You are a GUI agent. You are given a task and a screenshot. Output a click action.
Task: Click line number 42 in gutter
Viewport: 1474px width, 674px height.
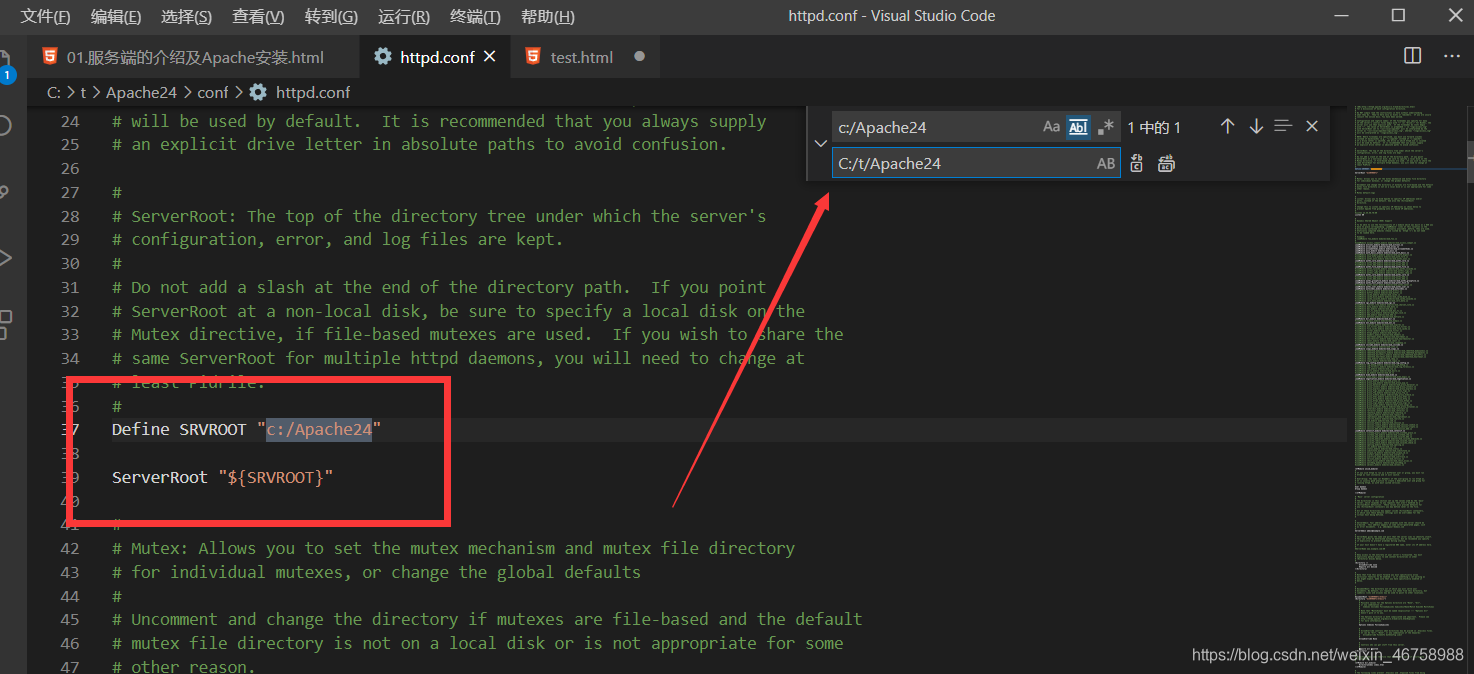[x=70, y=548]
